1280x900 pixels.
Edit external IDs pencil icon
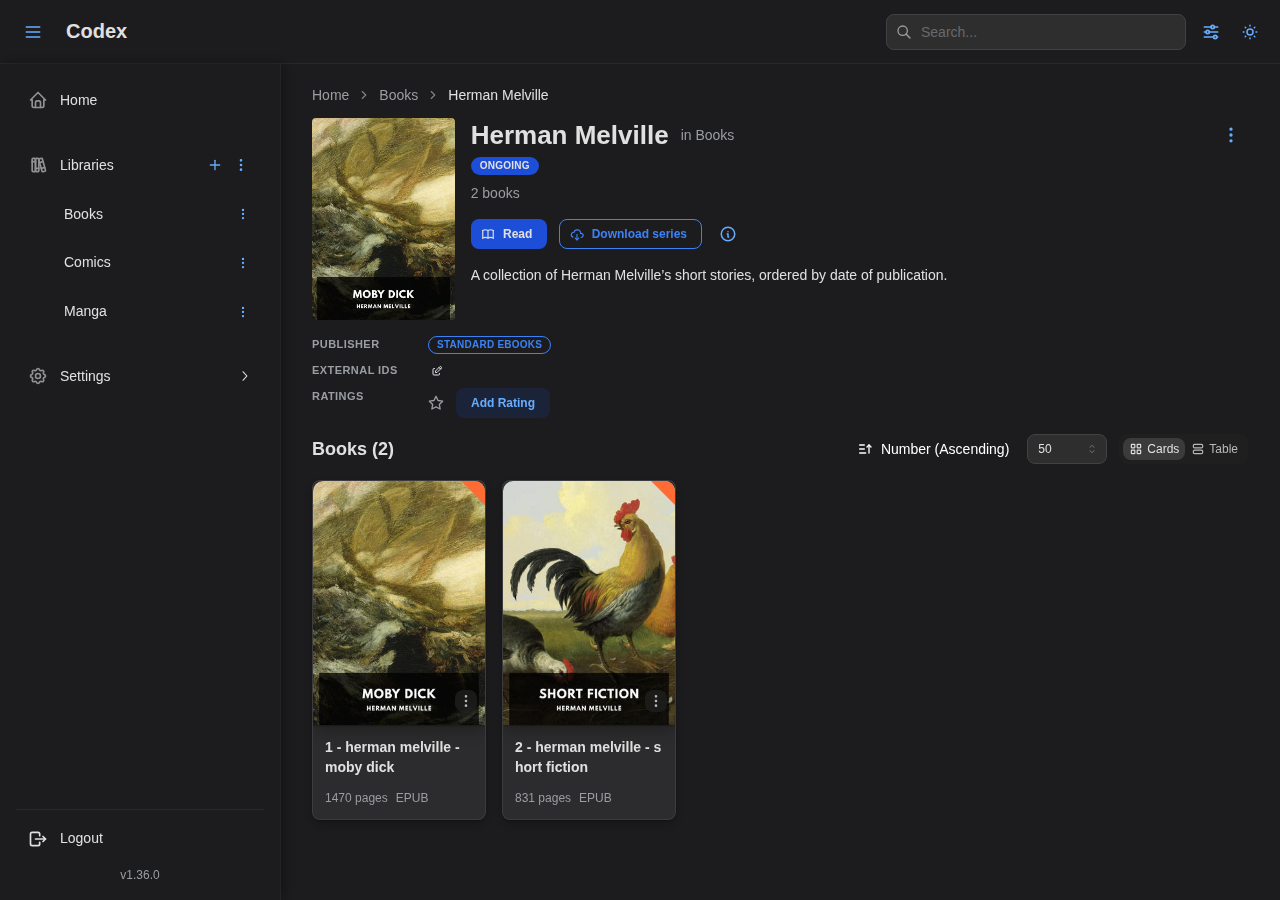tap(437, 371)
